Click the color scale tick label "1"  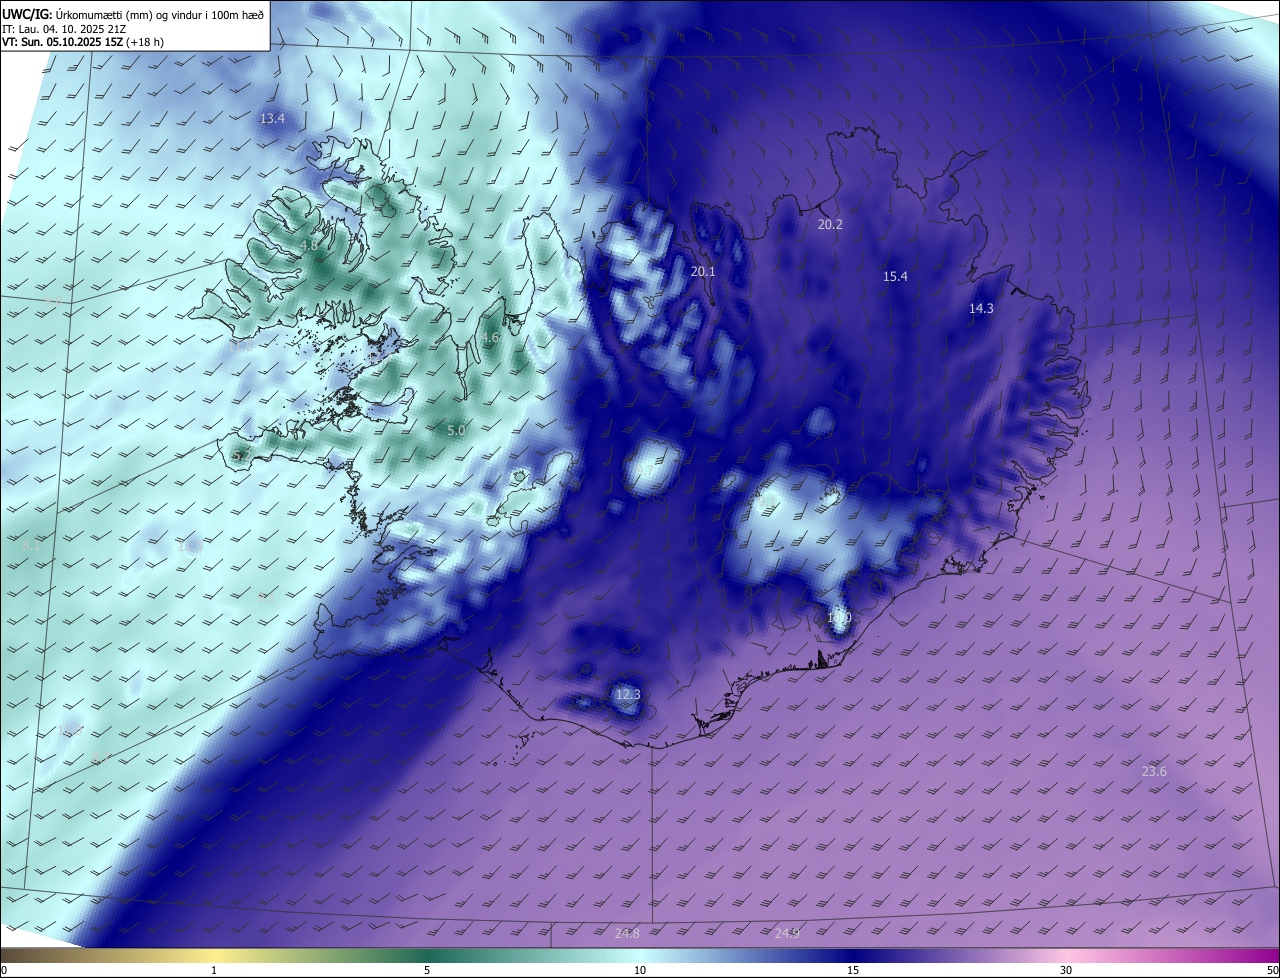coord(214,970)
